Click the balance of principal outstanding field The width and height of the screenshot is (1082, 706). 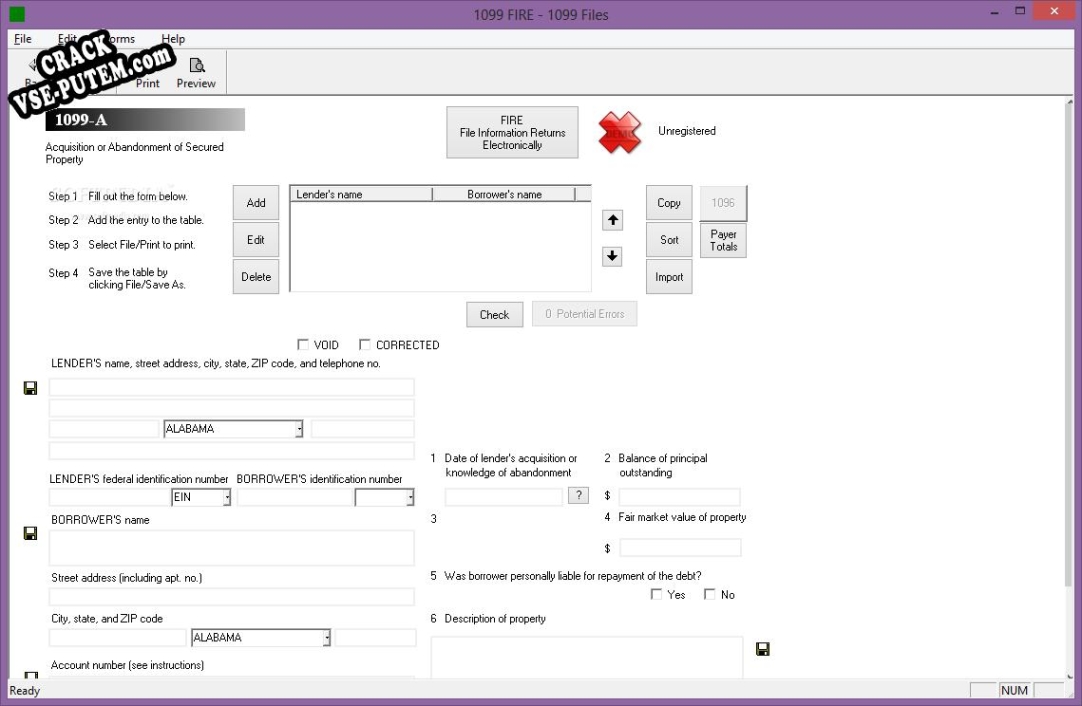(680, 497)
